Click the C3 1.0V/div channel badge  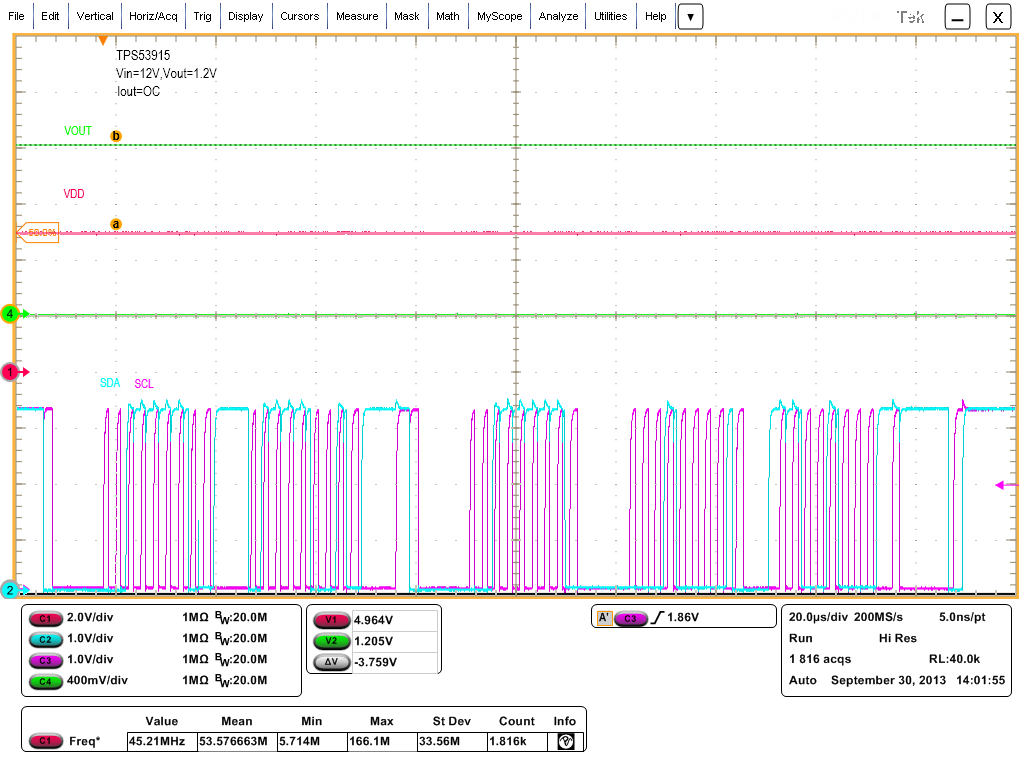(x=45, y=660)
